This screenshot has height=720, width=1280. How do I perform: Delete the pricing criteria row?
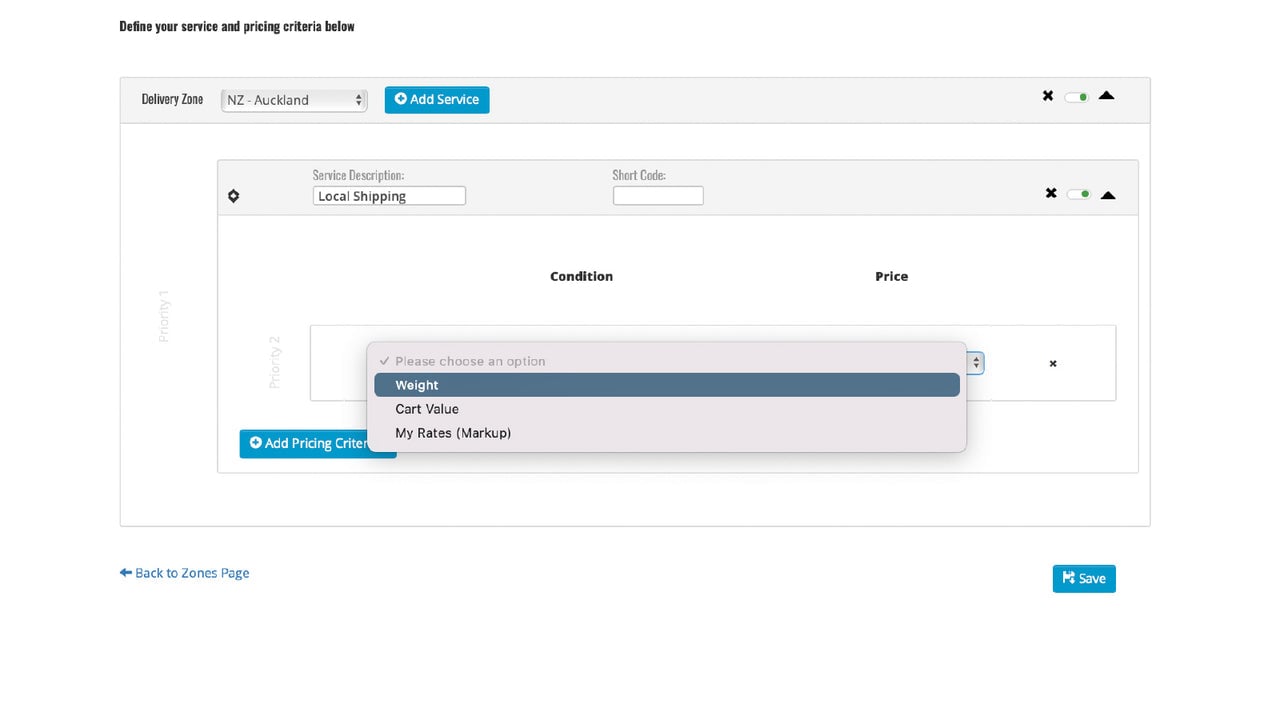(x=1053, y=364)
